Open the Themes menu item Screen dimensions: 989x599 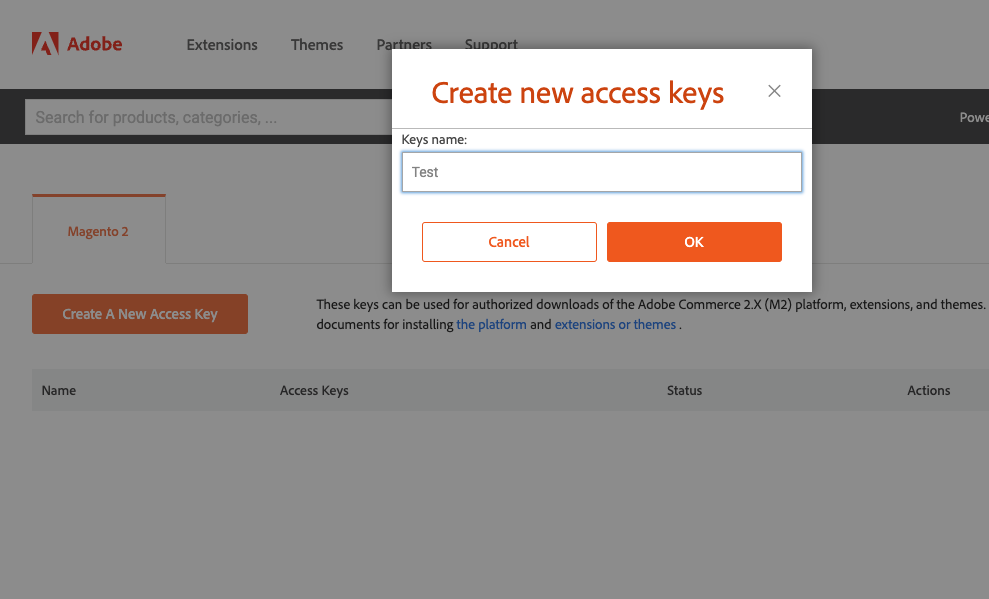click(317, 45)
